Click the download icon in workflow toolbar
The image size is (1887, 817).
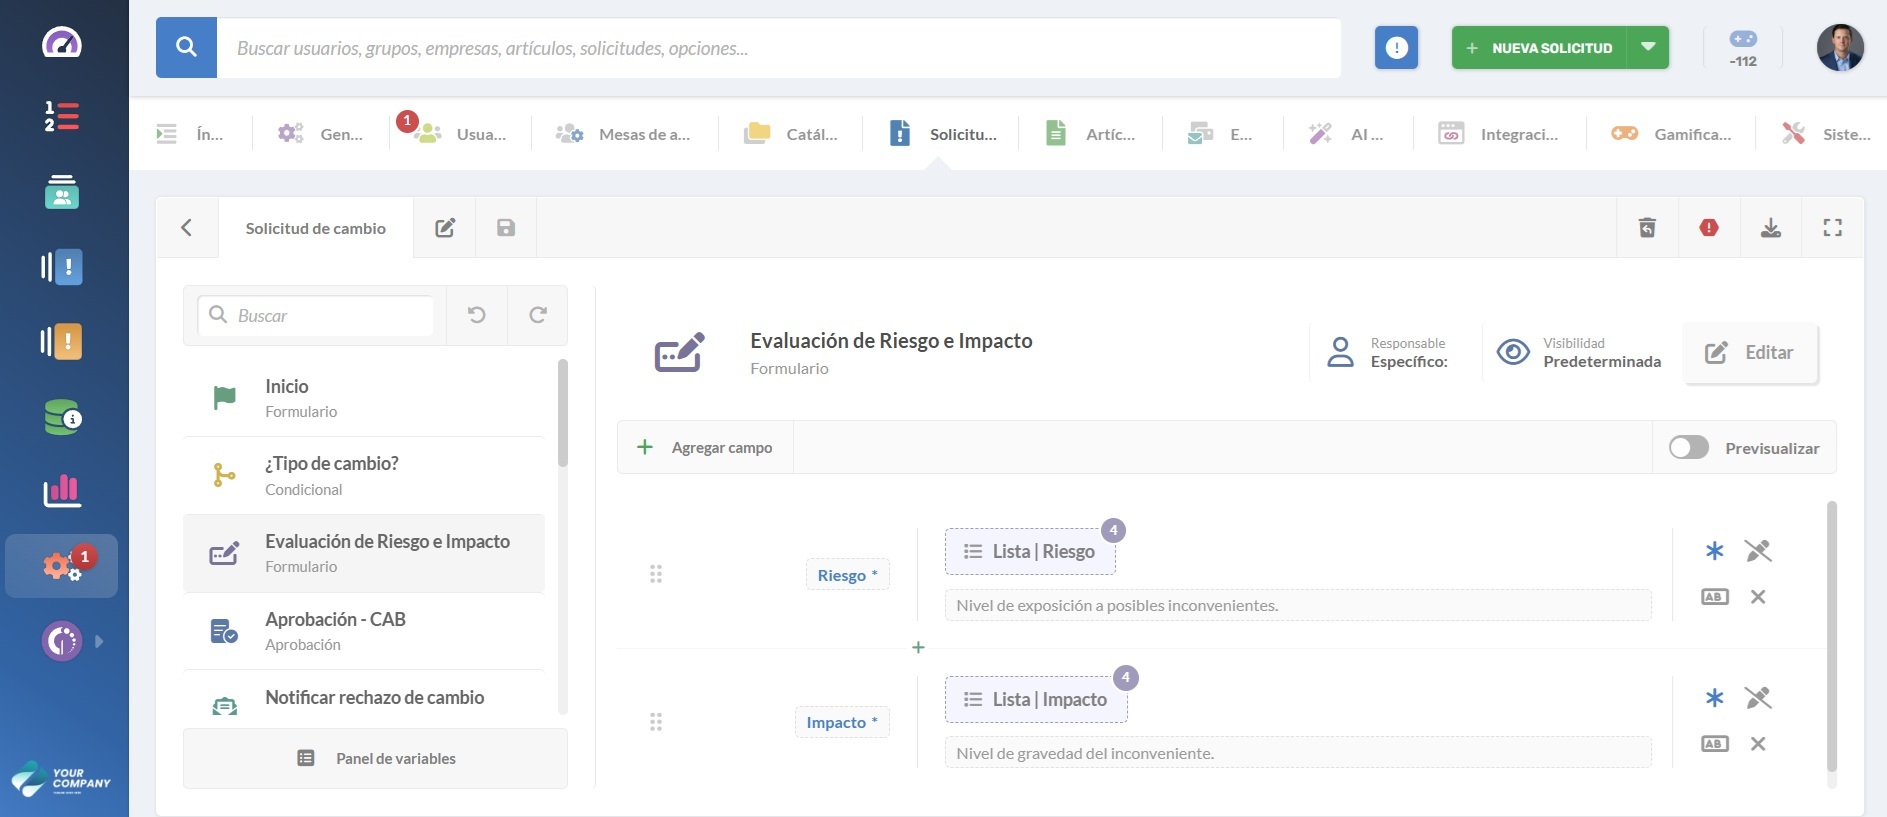pos(1770,228)
